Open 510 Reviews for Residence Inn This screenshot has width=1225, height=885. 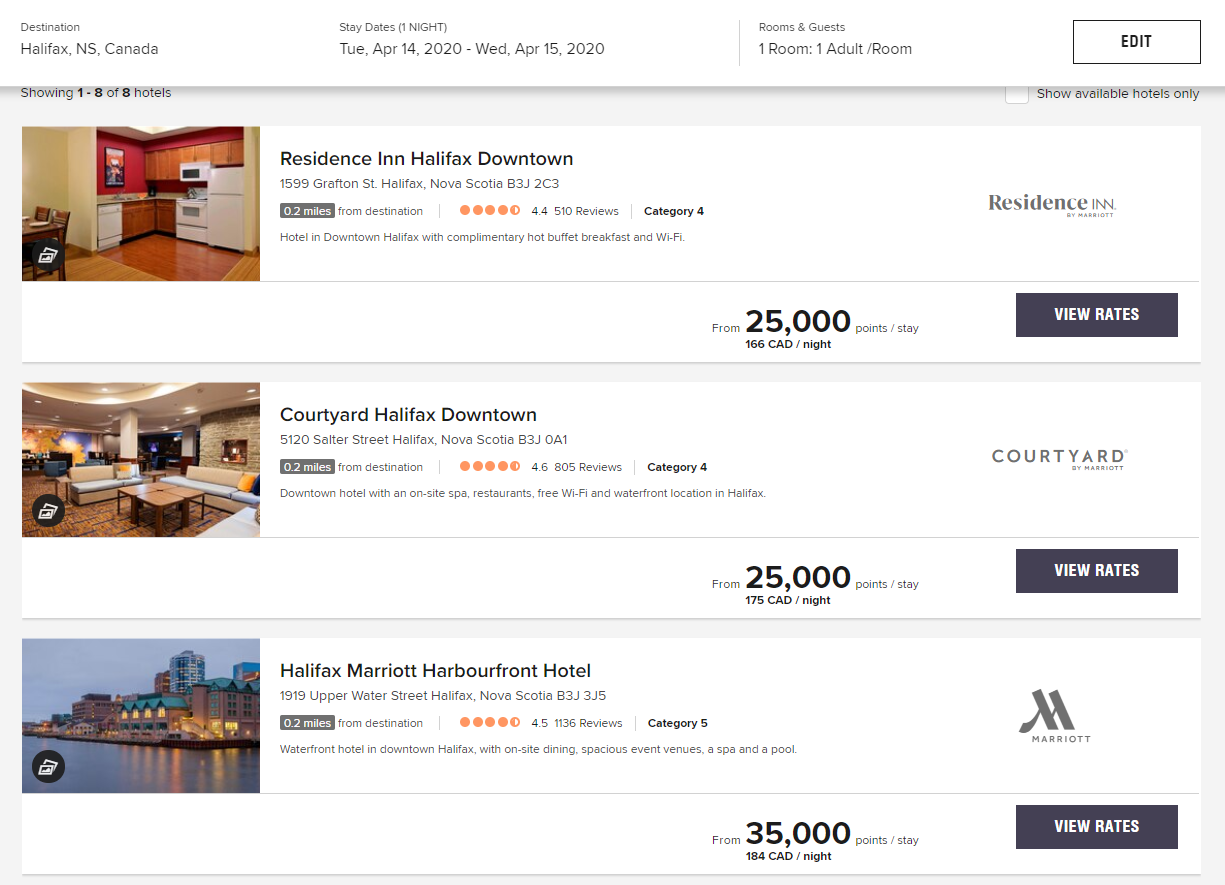(586, 211)
